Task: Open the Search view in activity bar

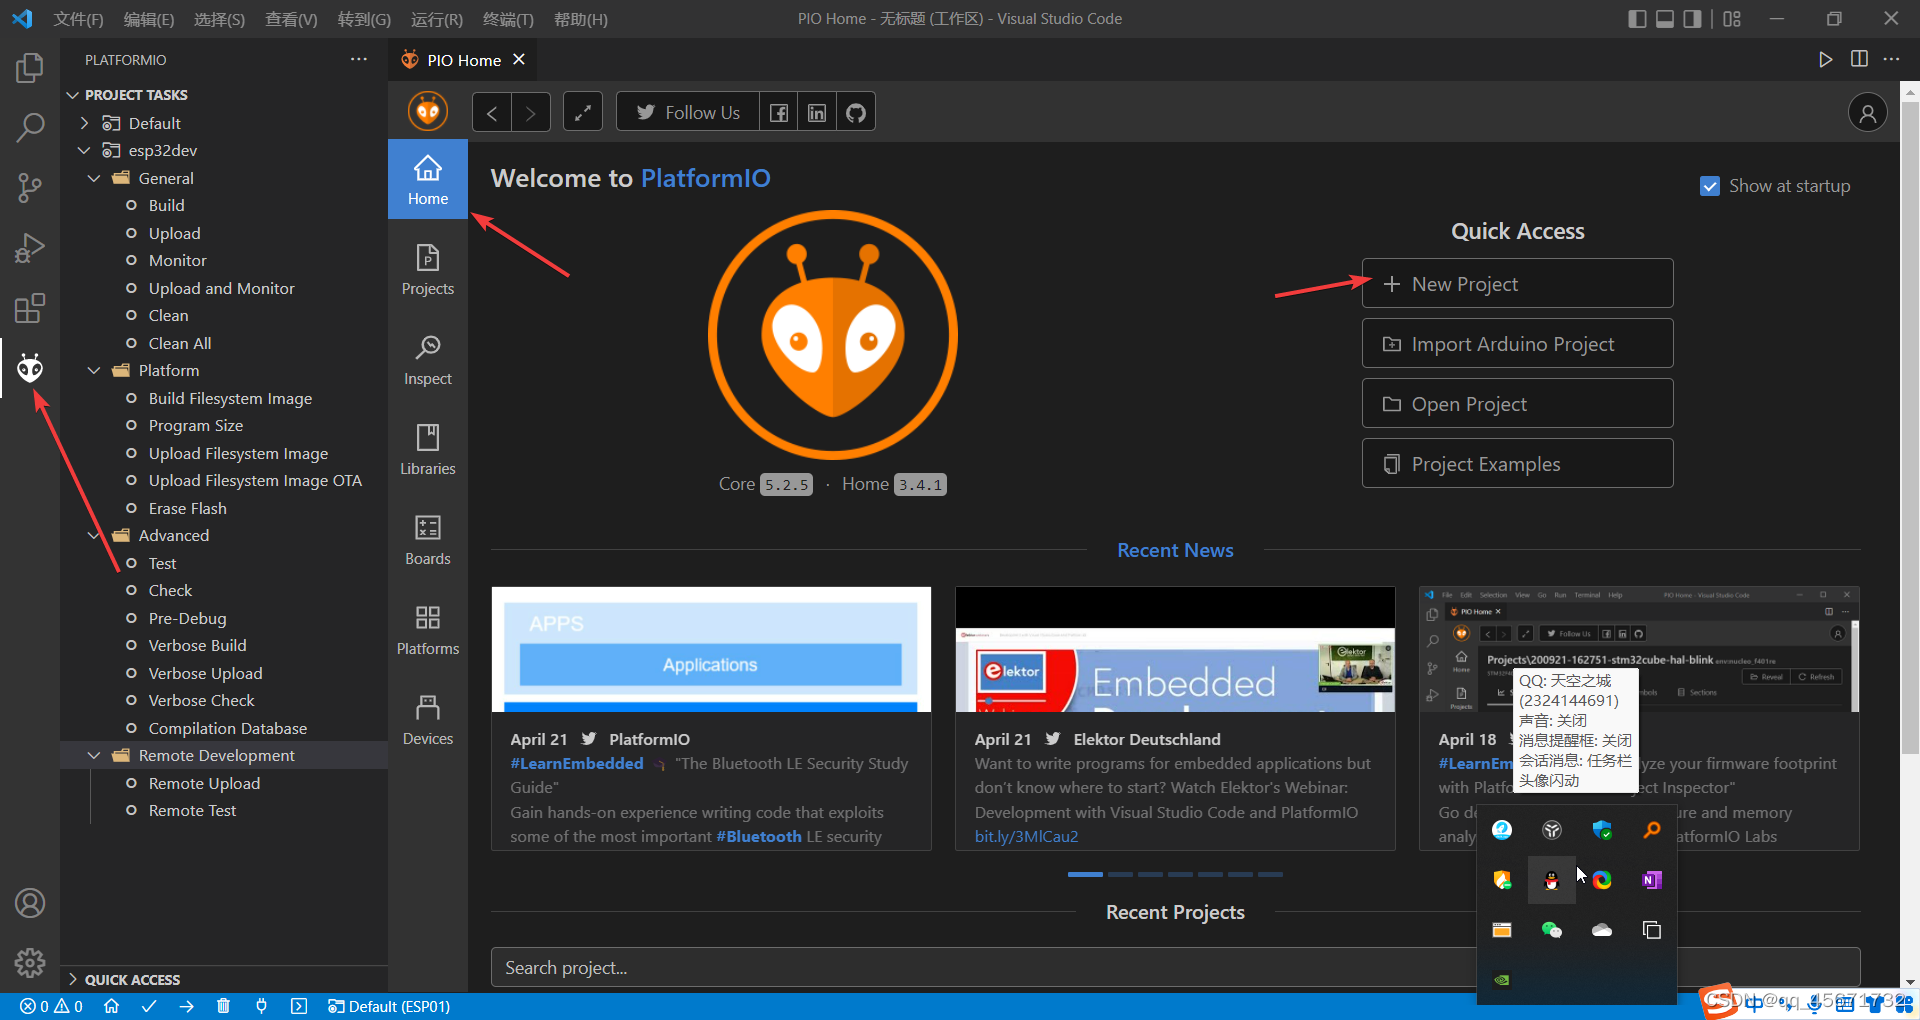Action: pos(30,128)
